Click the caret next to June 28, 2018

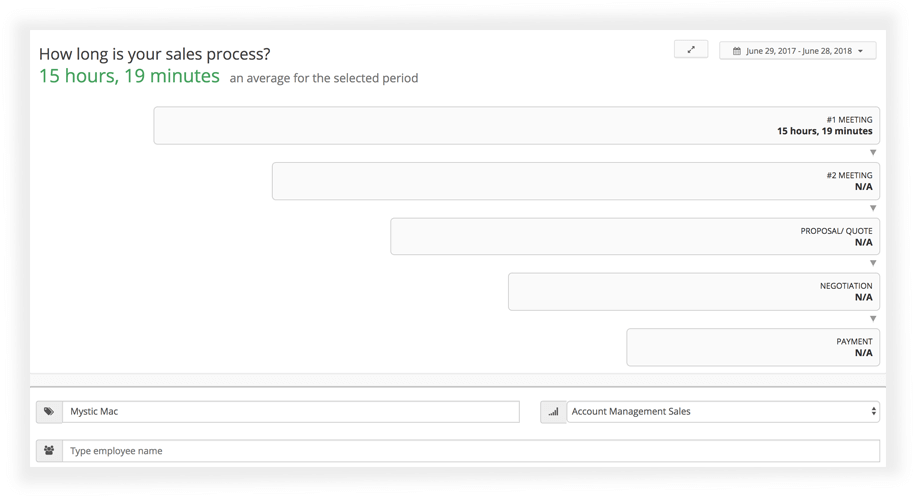pyautogui.click(x=861, y=51)
